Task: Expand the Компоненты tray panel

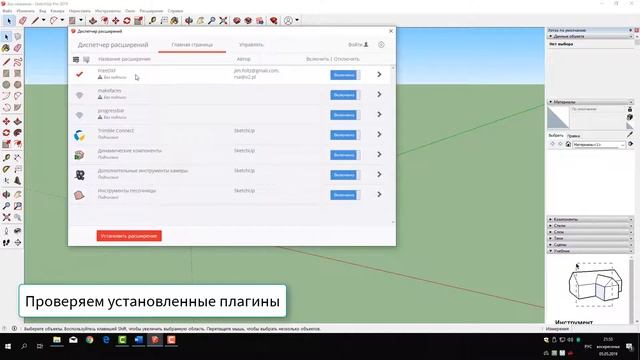Action: (x=590, y=219)
